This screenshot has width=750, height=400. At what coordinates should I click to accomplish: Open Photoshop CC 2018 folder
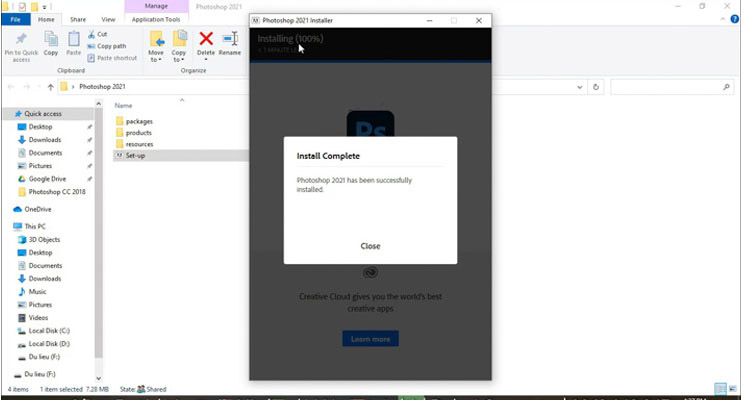tap(56, 191)
